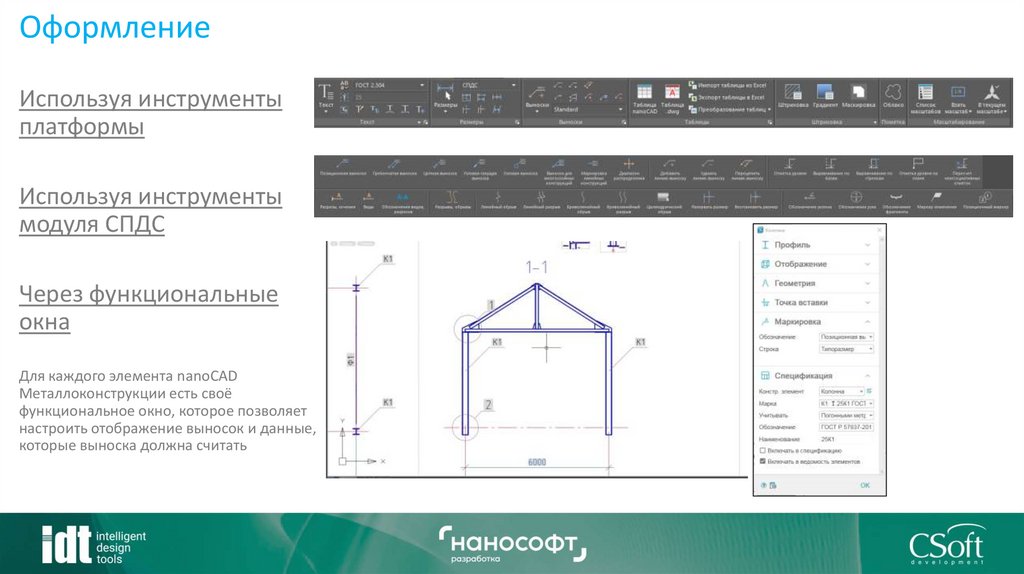
Task: Select the Обозначение узла tool
Action: (x=856, y=200)
